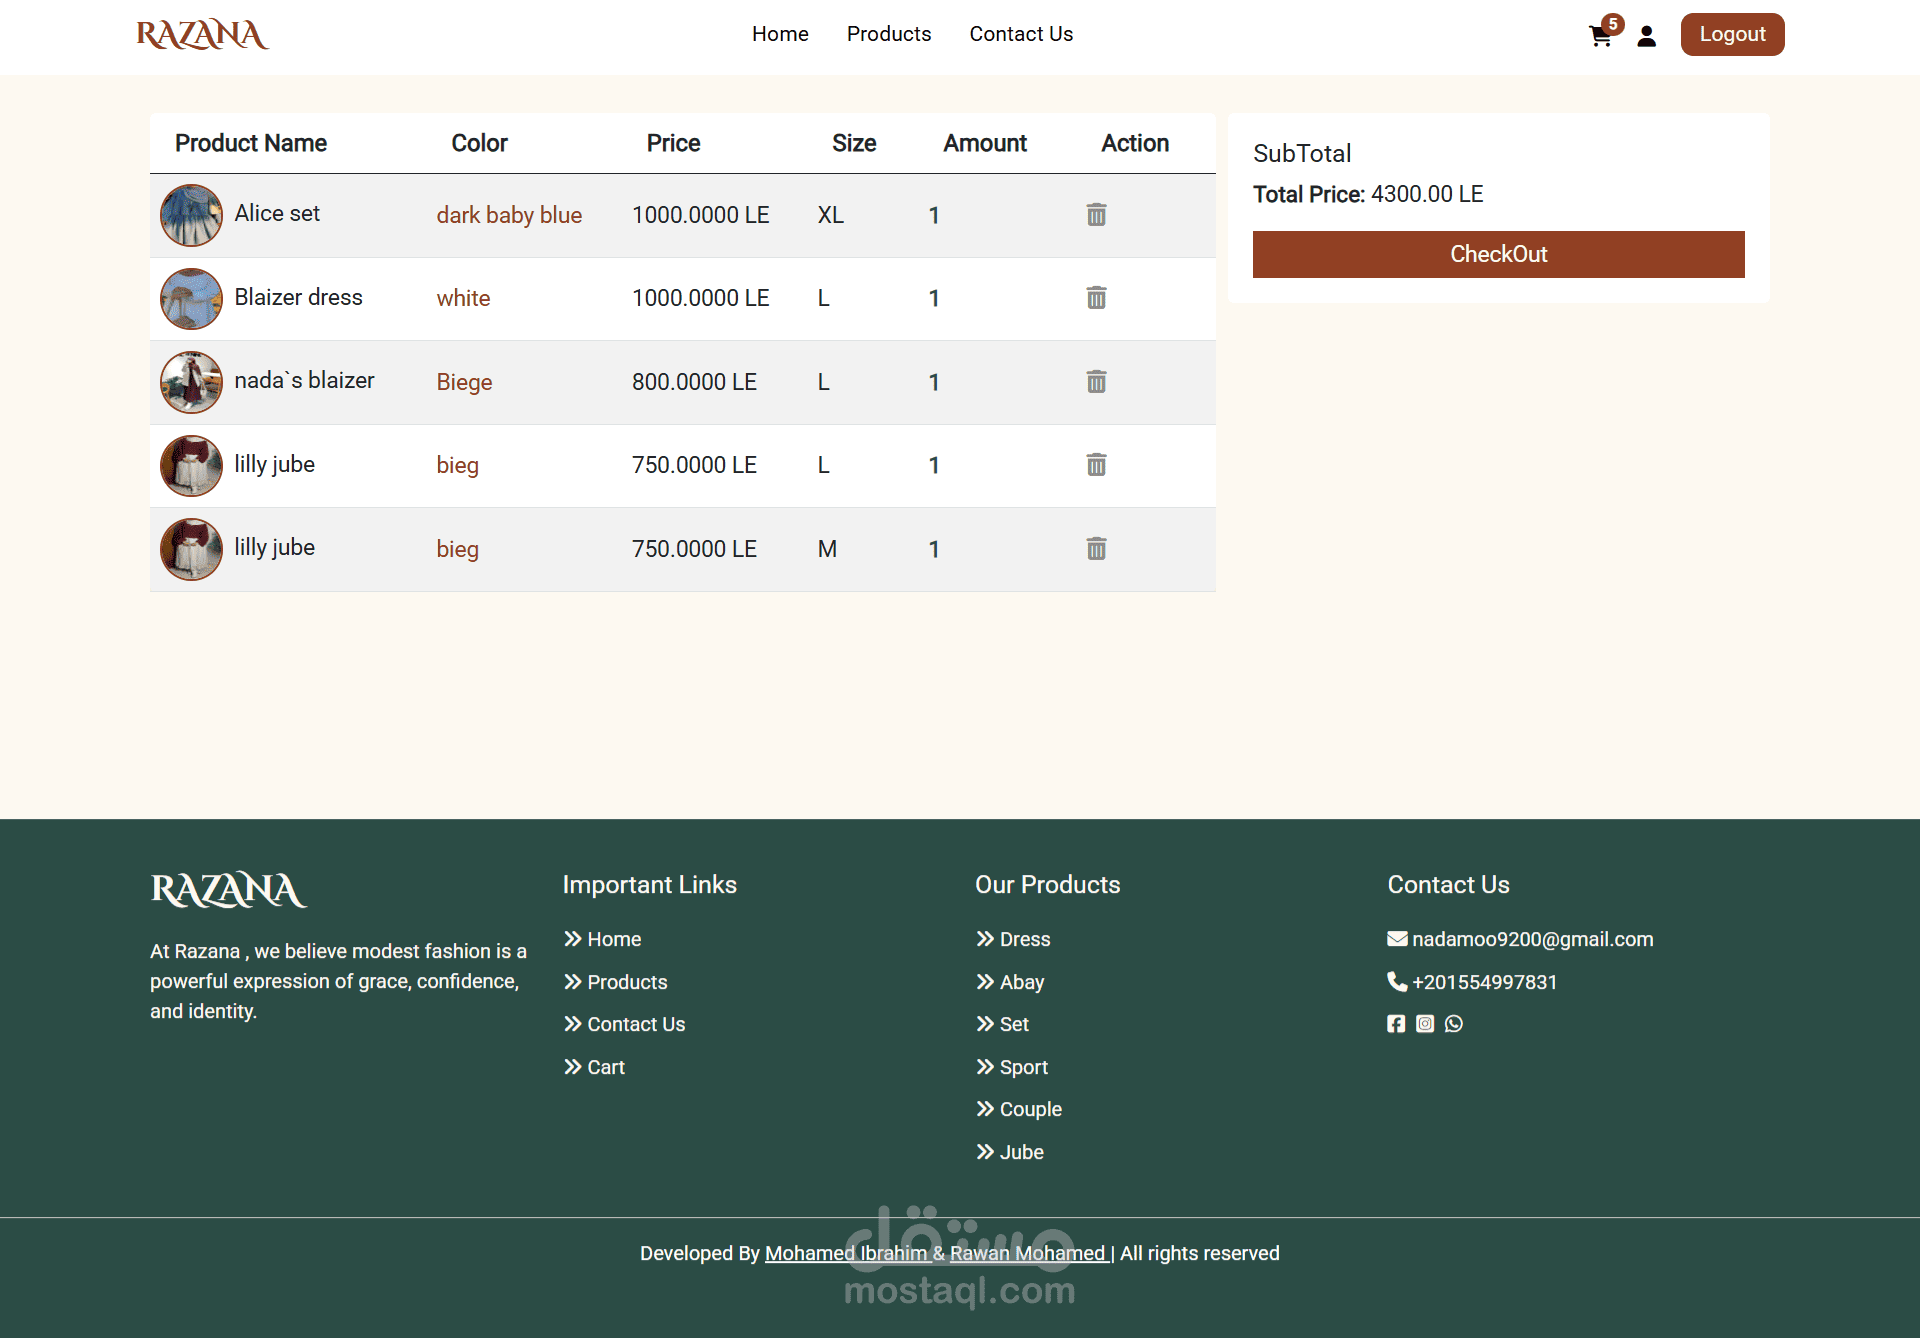1920x1338 pixels.
Task: Remove the size M lilly jube item
Action: [x=1096, y=549]
